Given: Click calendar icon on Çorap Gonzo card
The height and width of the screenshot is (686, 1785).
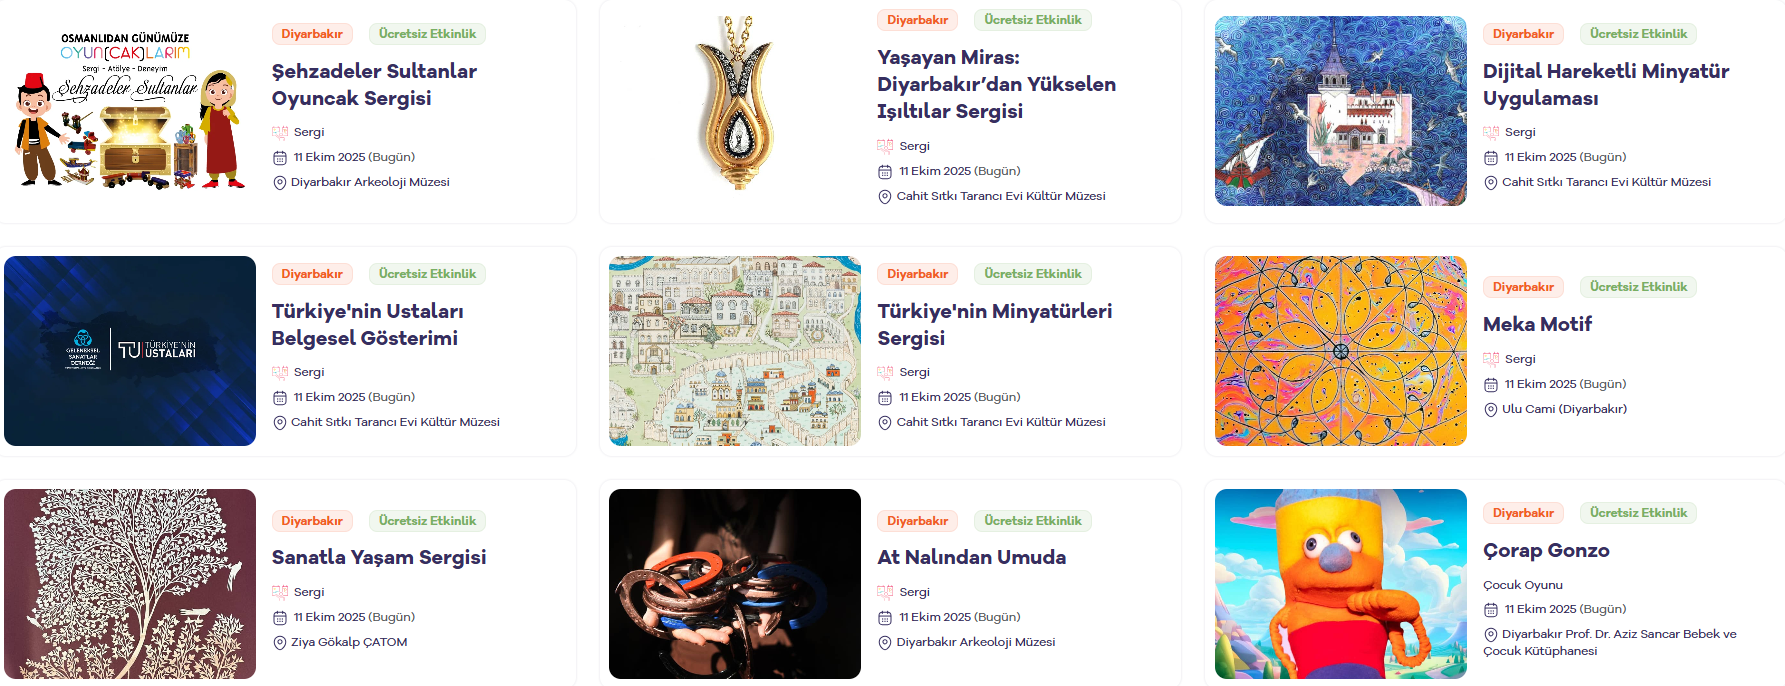Looking at the screenshot, I should pyautogui.click(x=1491, y=610).
